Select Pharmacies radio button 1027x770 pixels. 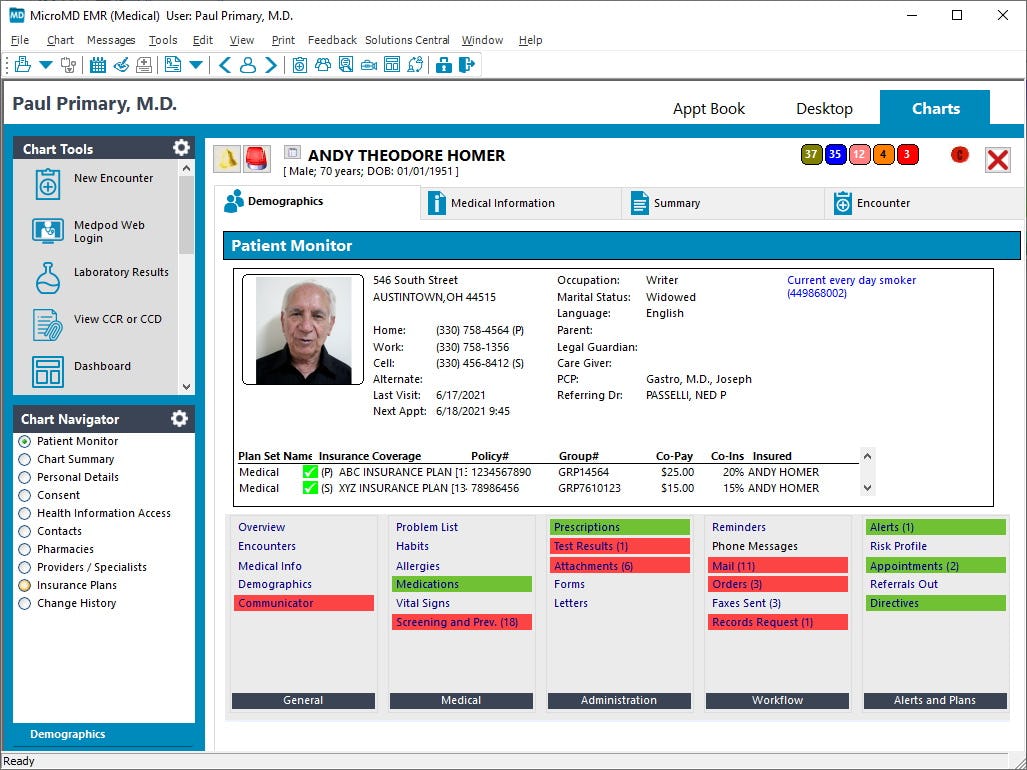(25, 549)
